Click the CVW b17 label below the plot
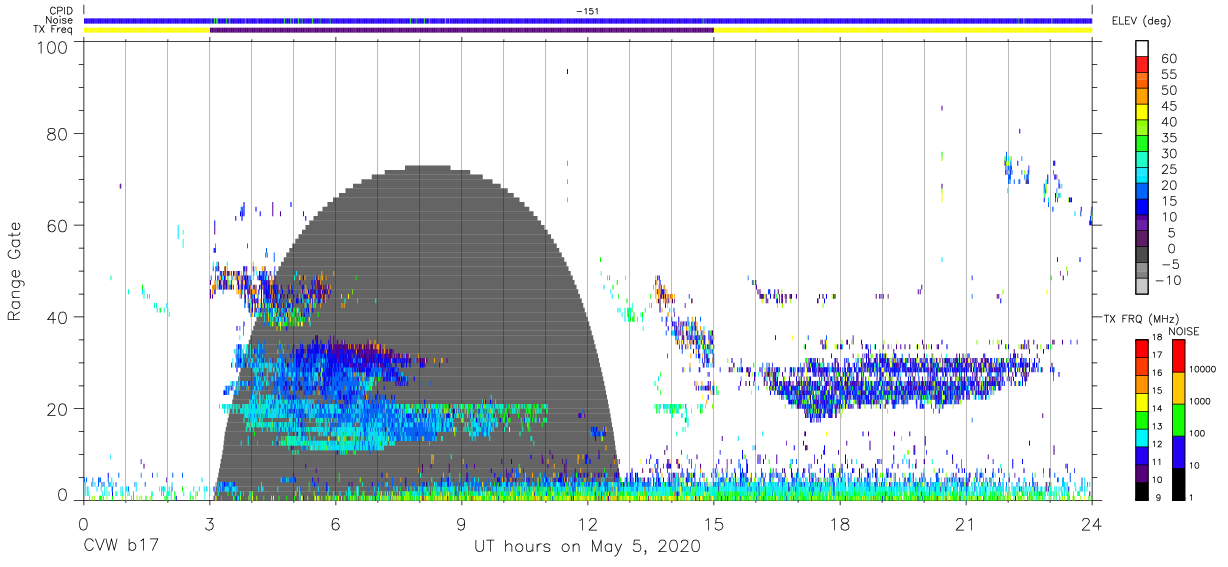 [120, 547]
